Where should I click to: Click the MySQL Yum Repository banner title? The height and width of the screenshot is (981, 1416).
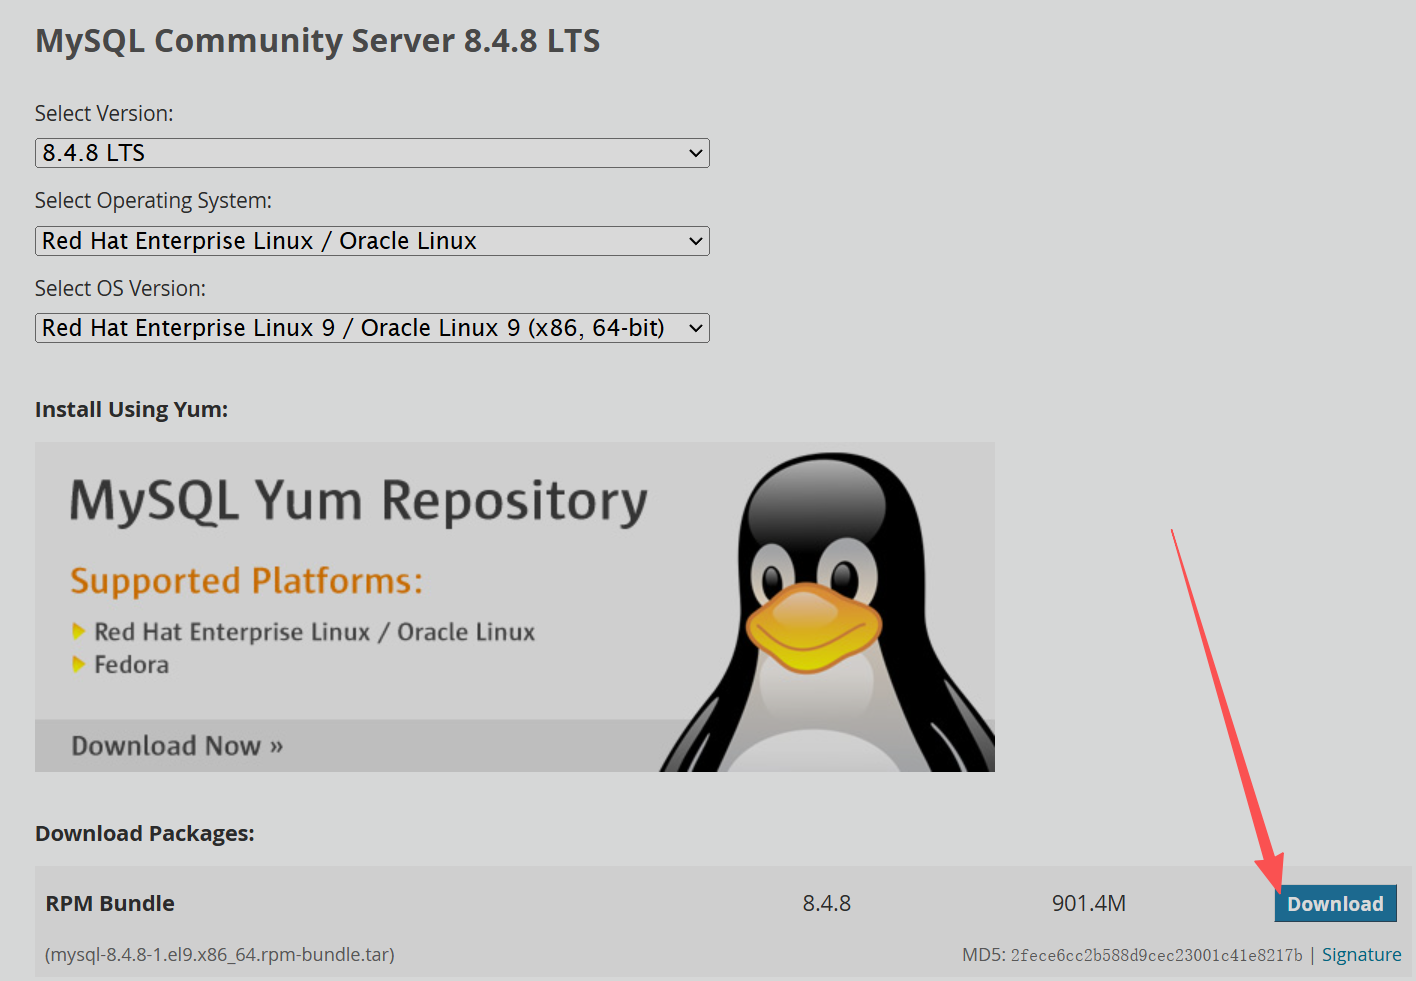359,502
